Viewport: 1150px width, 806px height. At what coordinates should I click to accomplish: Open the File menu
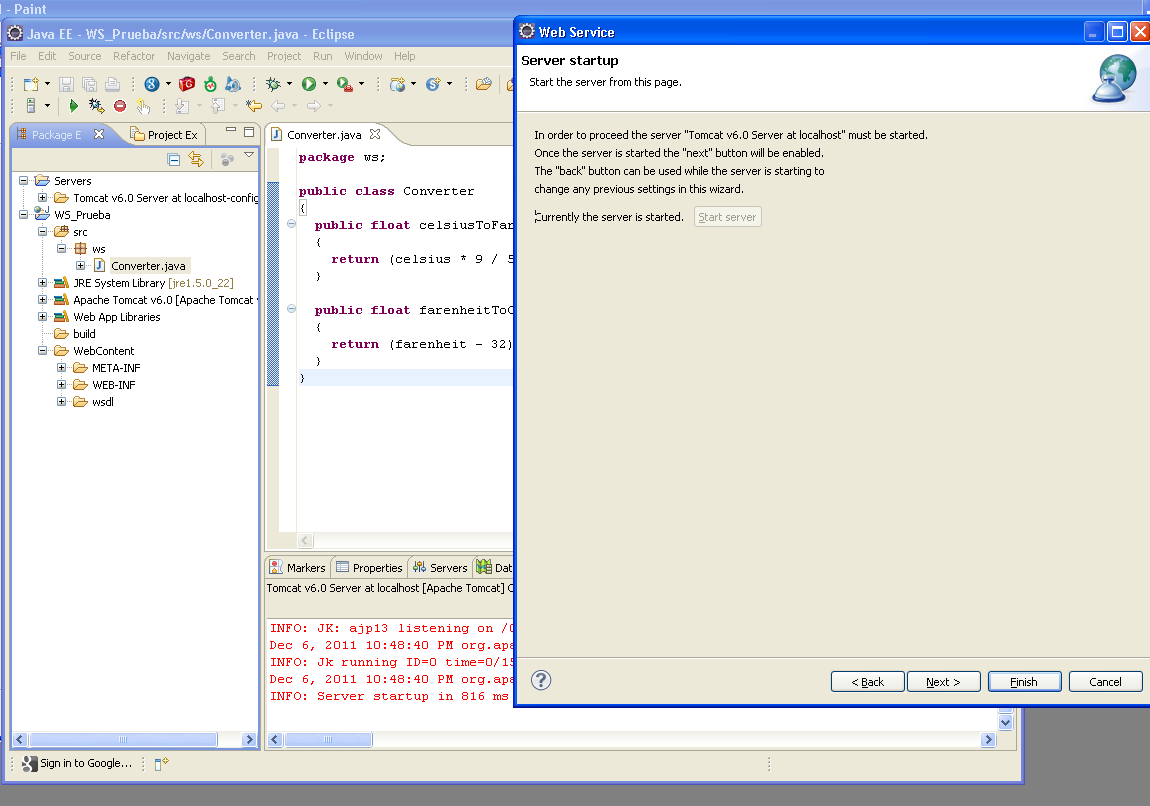pyautogui.click(x=18, y=56)
